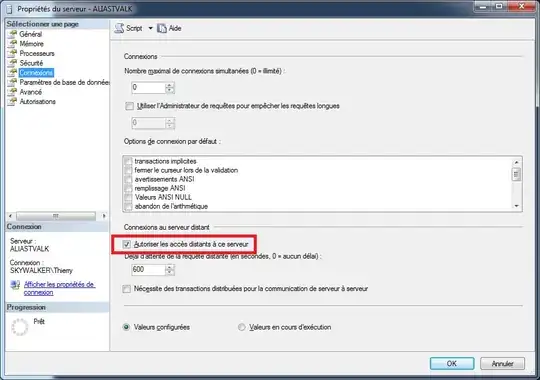Image resolution: width=540 pixels, height=380 pixels.
Task: Select Sécurité in the page list
Action: pyautogui.click(x=31, y=63)
